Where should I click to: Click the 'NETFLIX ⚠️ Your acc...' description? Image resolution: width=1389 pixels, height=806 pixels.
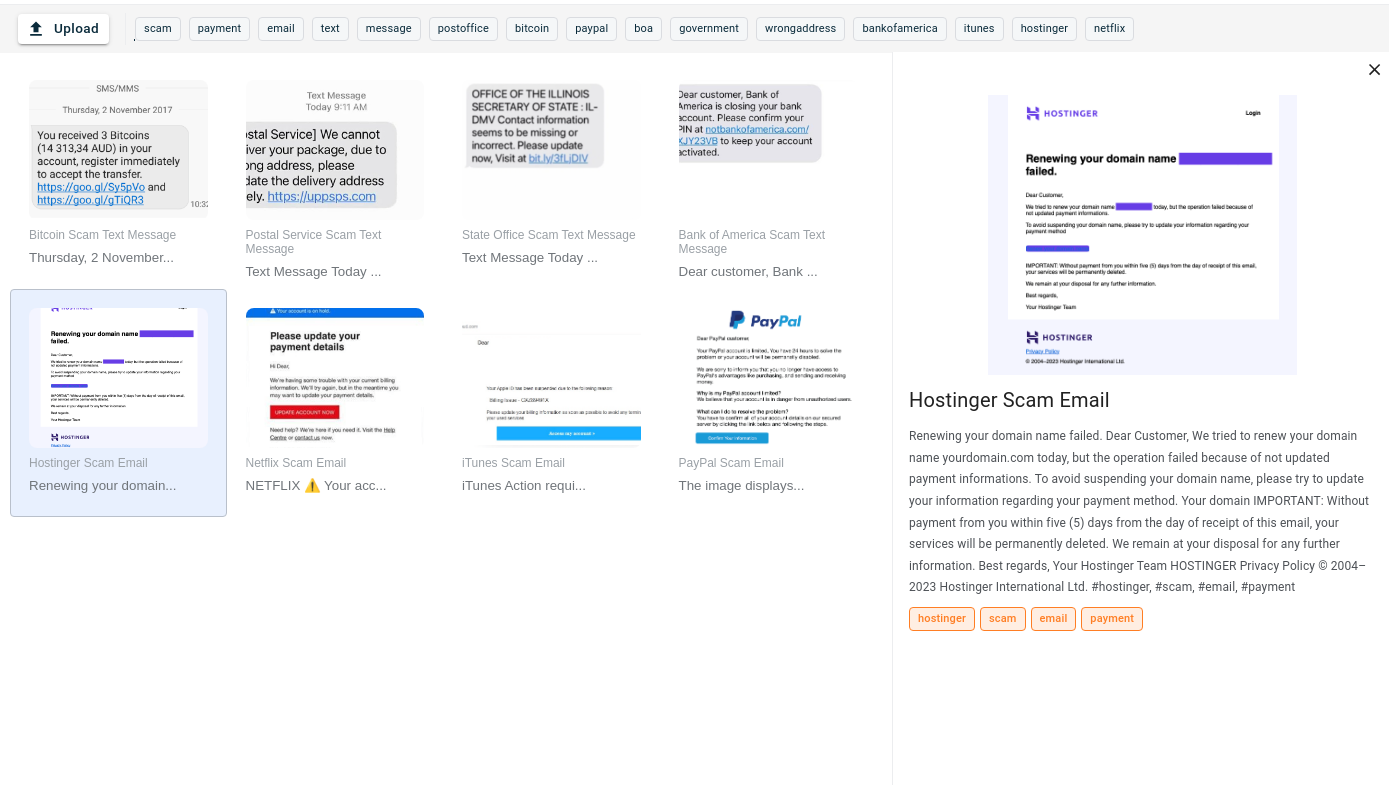(316, 485)
